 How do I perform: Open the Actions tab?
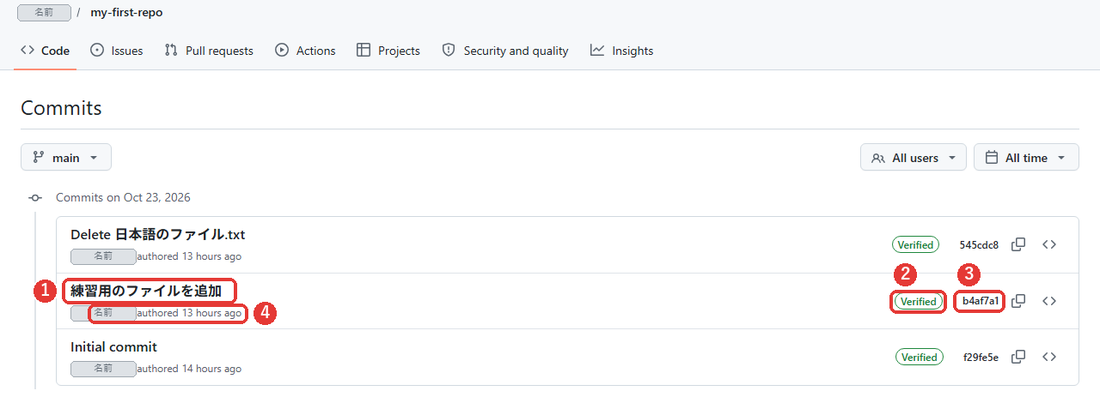coord(305,51)
